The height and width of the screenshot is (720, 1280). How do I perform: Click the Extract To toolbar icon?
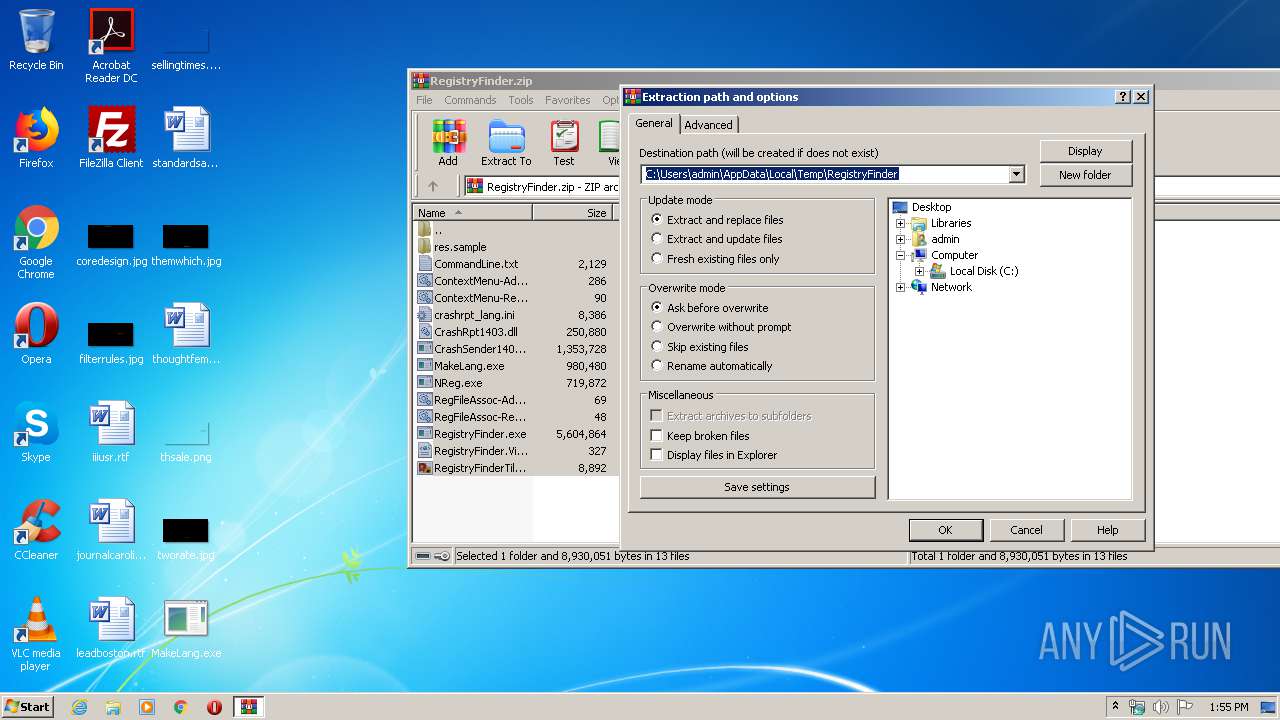pyautogui.click(x=506, y=143)
